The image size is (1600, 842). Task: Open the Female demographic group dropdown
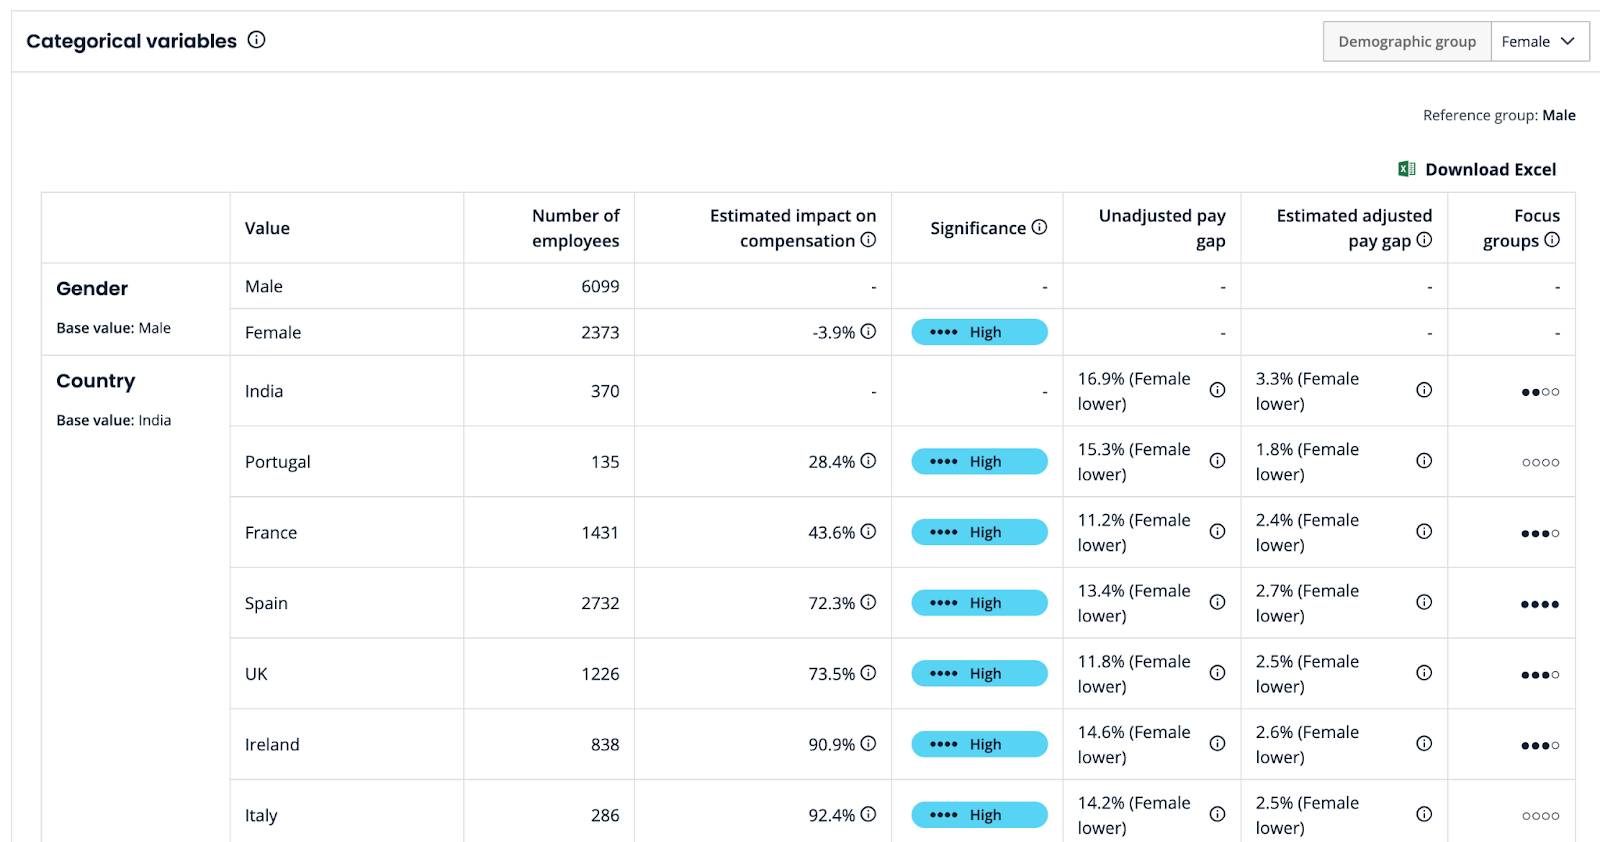(1539, 42)
